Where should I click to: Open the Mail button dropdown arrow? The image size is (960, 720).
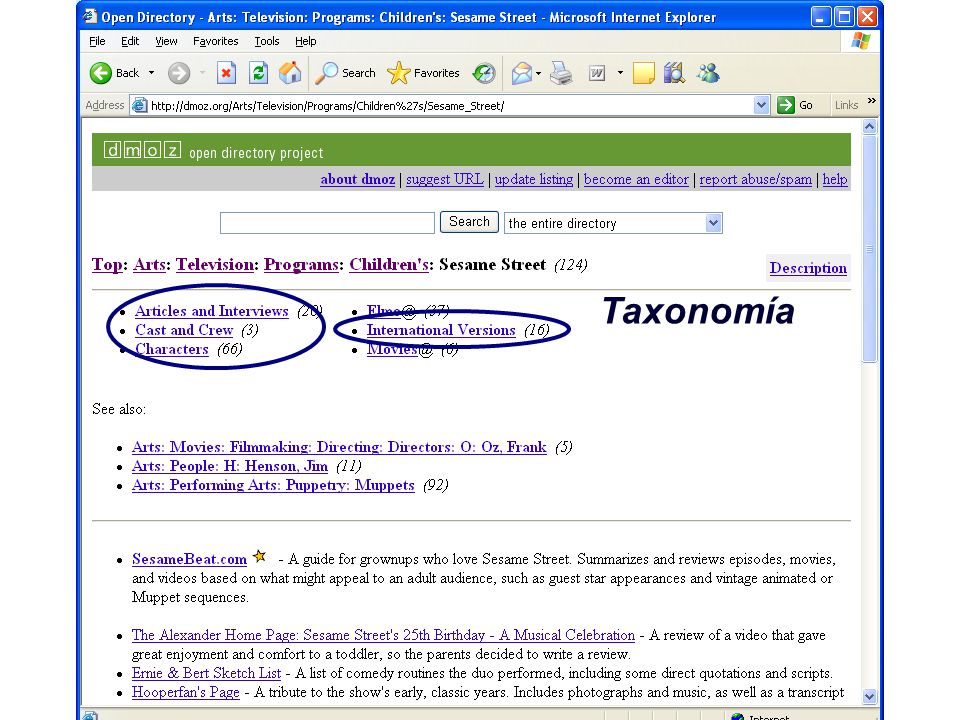click(x=538, y=73)
